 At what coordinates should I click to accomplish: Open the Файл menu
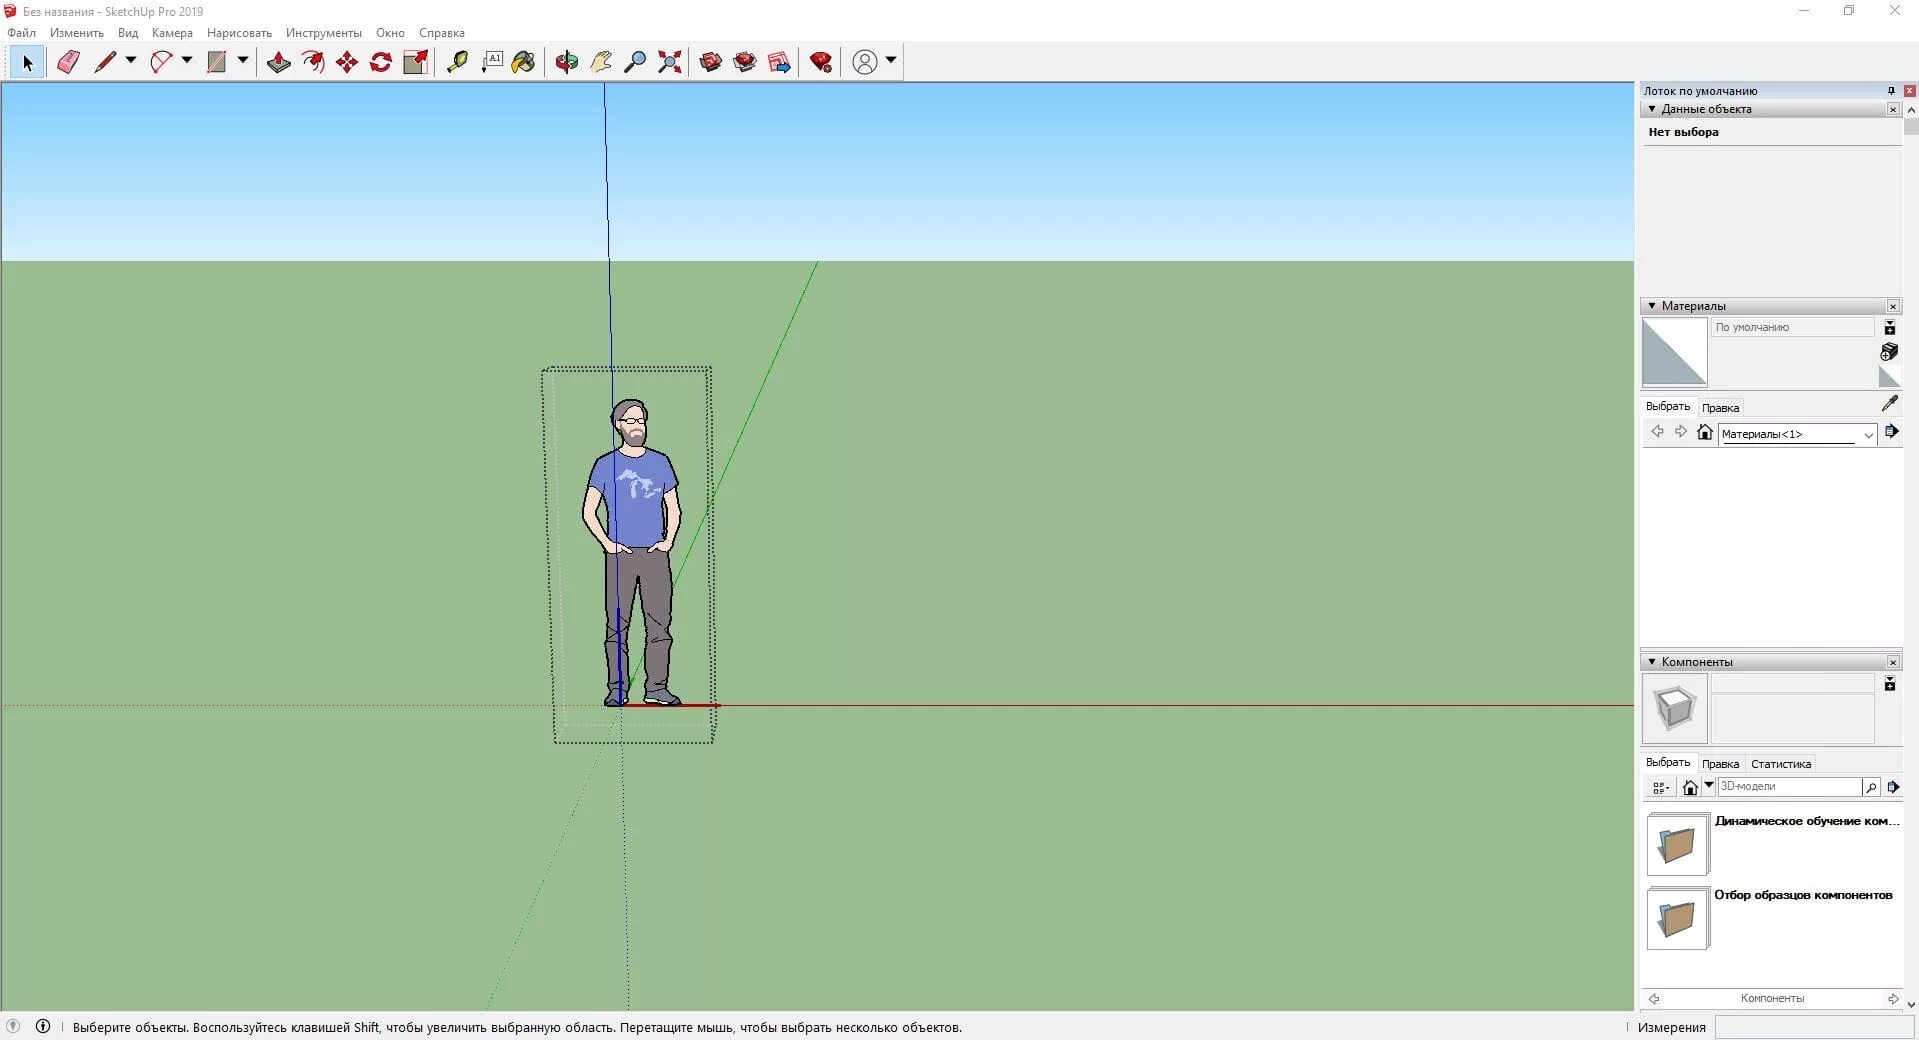pos(21,33)
